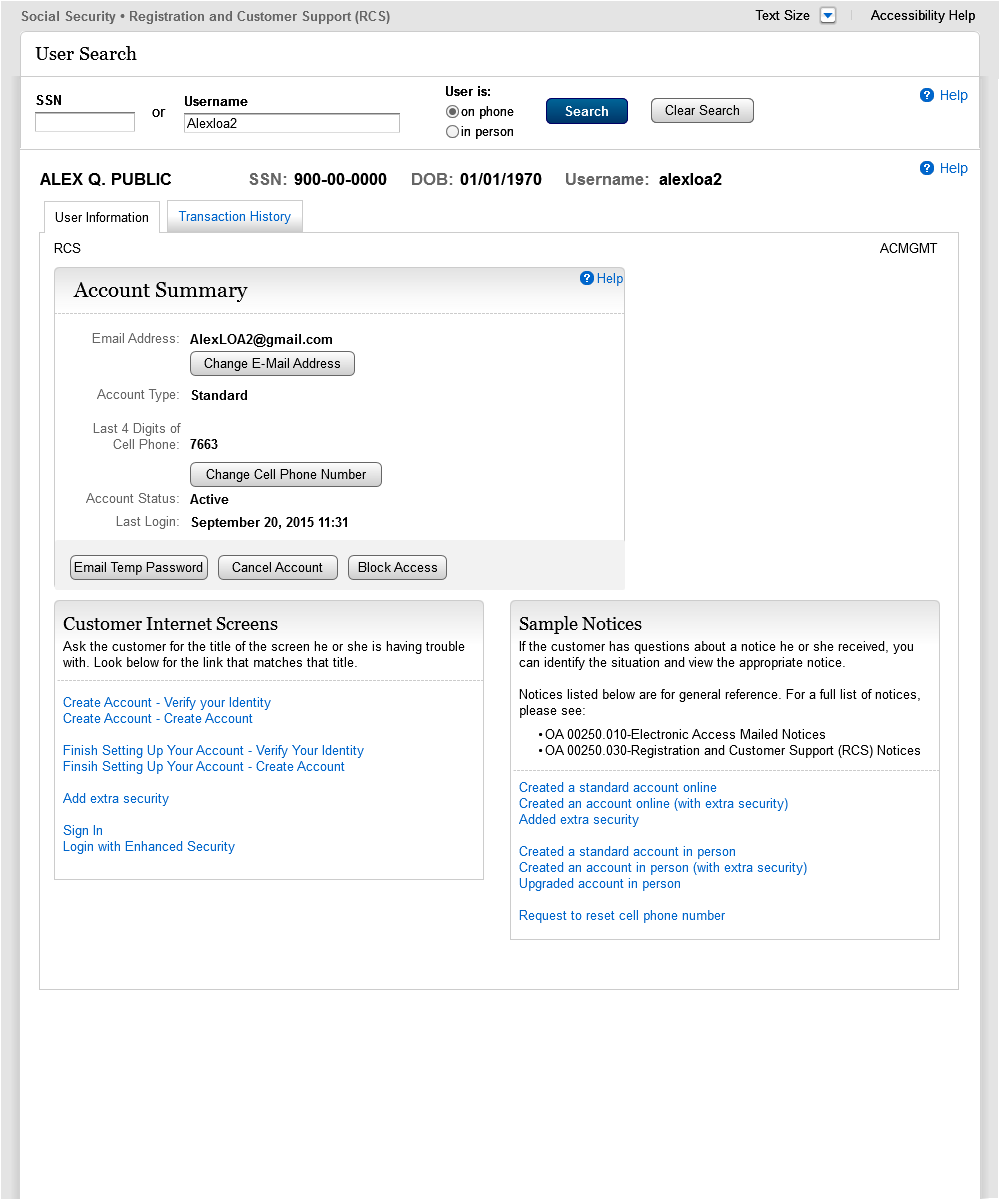Open 'Created a standard account in person' notice

(x=627, y=851)
